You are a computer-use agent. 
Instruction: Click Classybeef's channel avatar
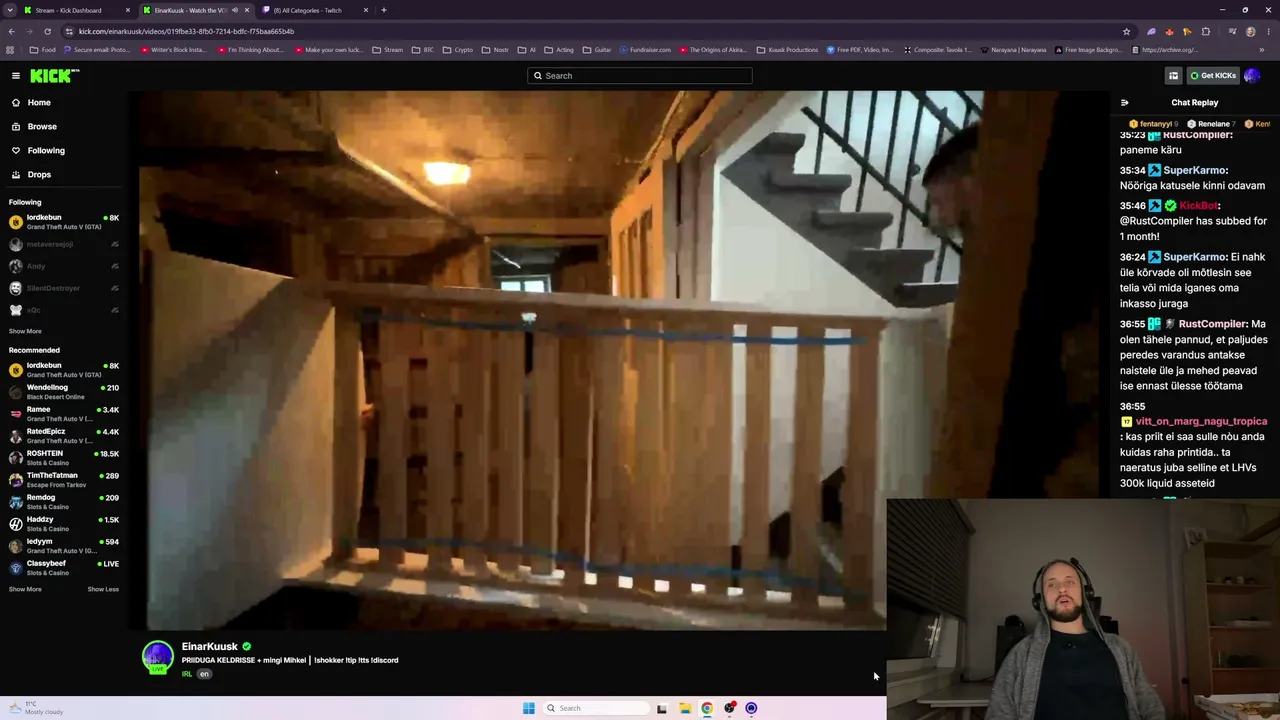point(16,568)
